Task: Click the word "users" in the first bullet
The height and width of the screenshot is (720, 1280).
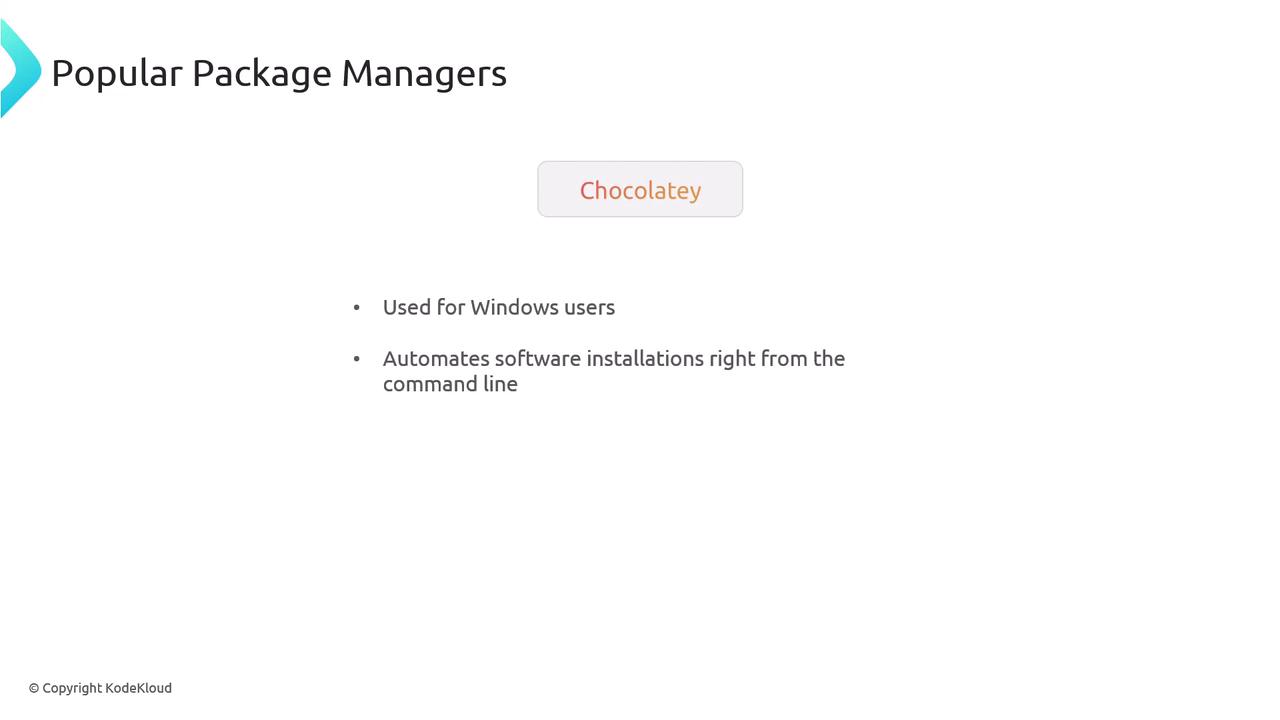Action: coord(589,307)
